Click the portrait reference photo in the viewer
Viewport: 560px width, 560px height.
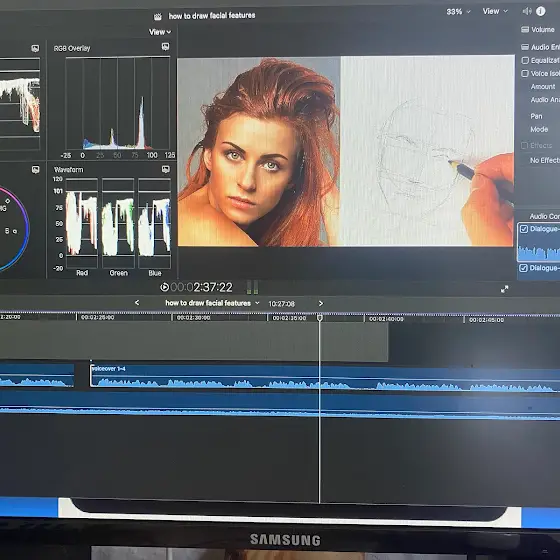click(259, 152)
